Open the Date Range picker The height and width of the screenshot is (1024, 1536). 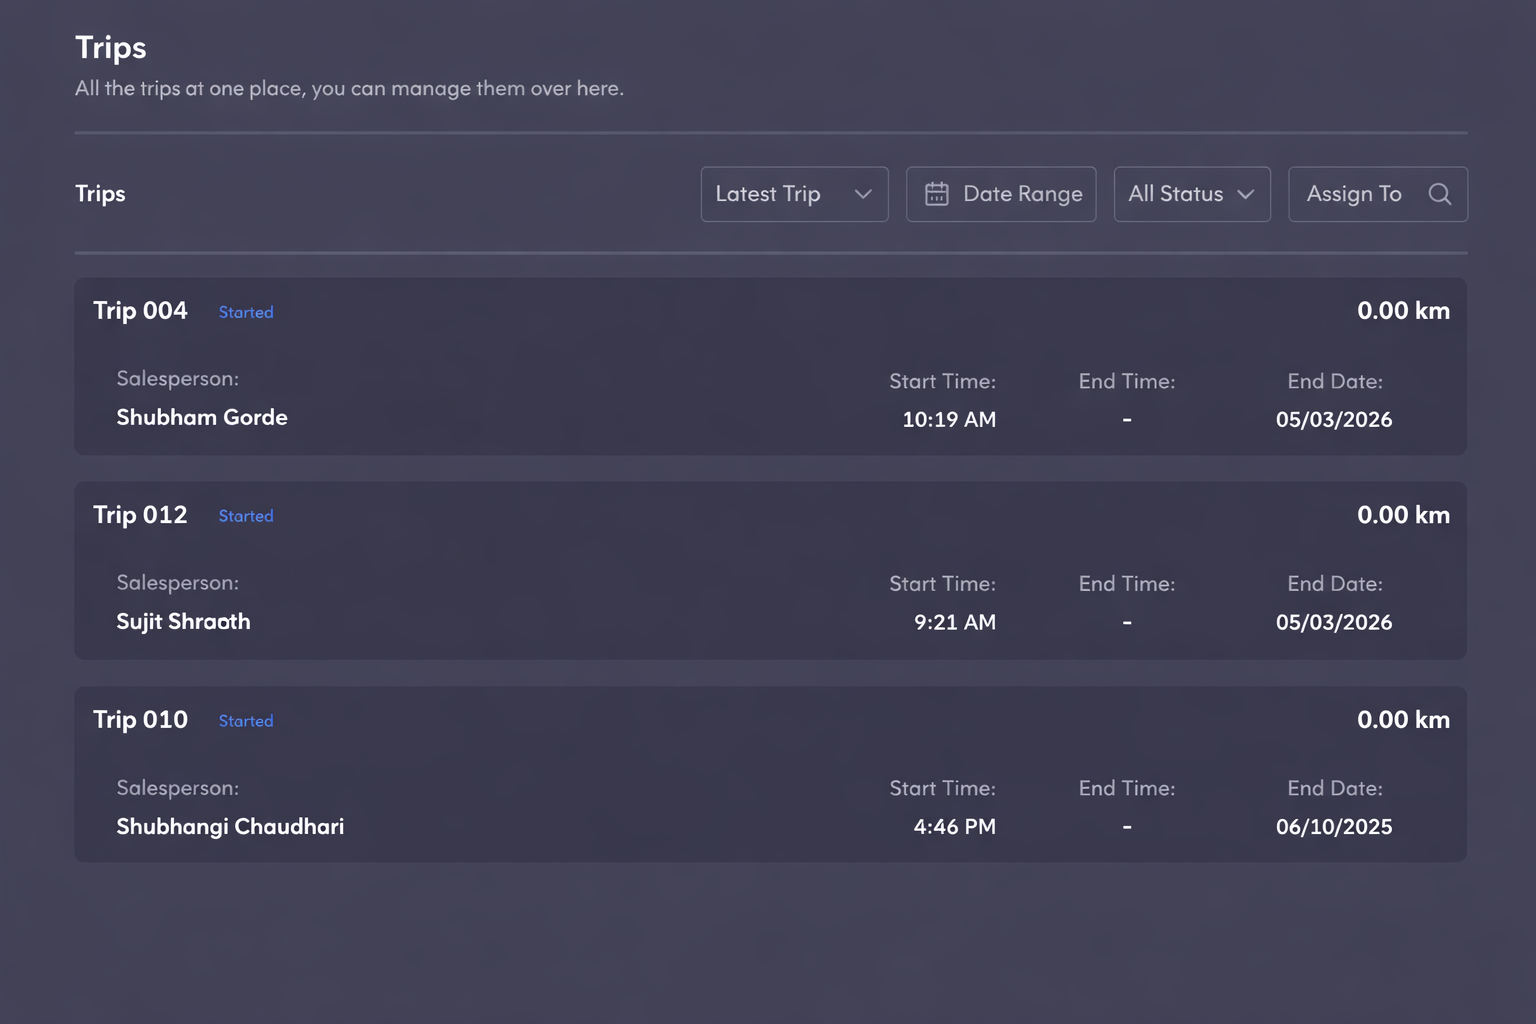1001,194
